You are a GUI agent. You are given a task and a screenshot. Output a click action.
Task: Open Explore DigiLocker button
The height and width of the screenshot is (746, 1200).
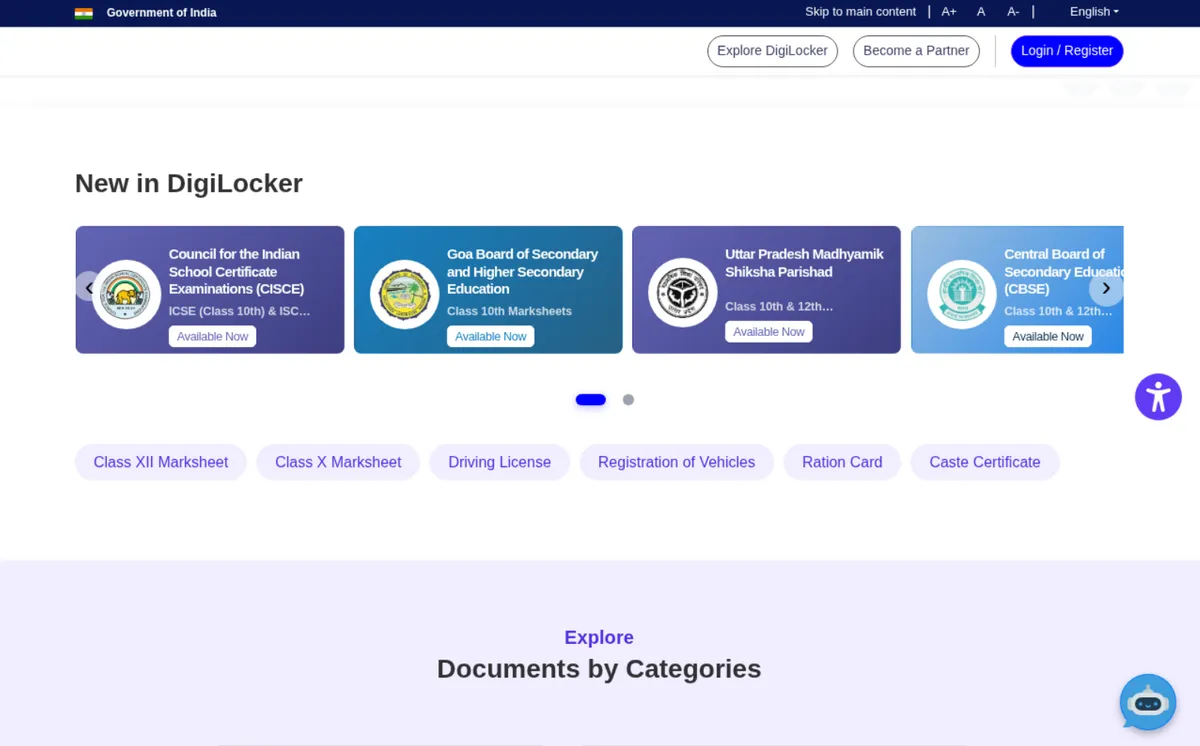click(772, 51)
